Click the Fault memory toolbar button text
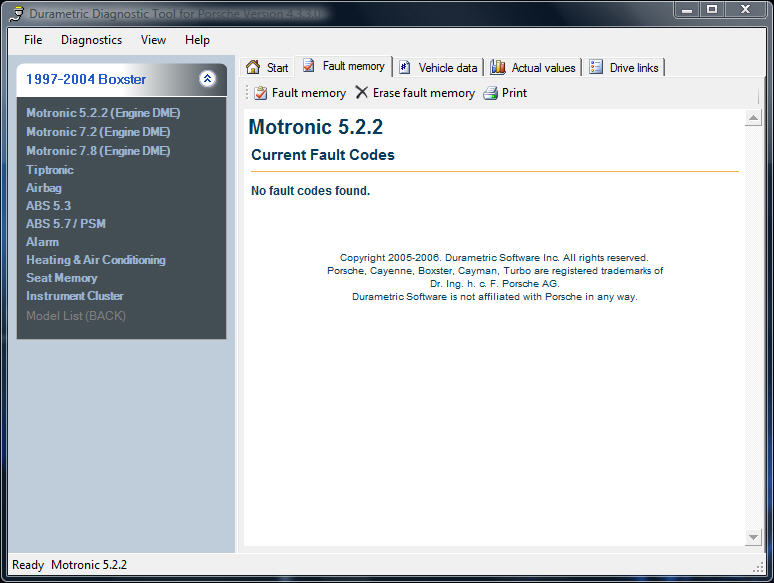 (309, 93)
